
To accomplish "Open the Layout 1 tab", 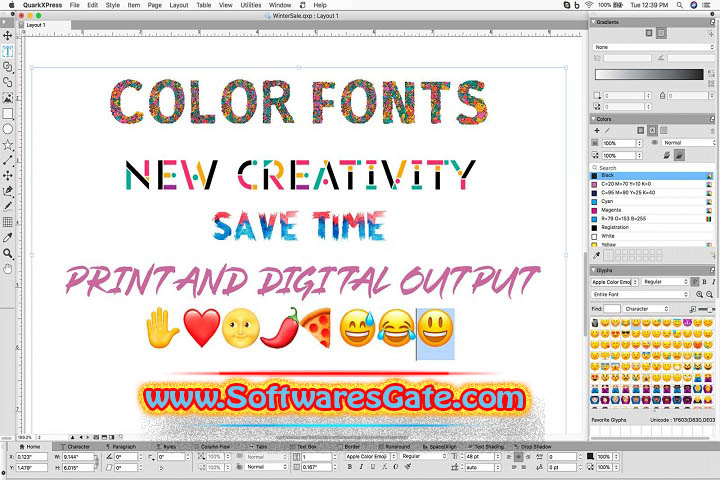I will pyautogui.click(x=35, y=25).
